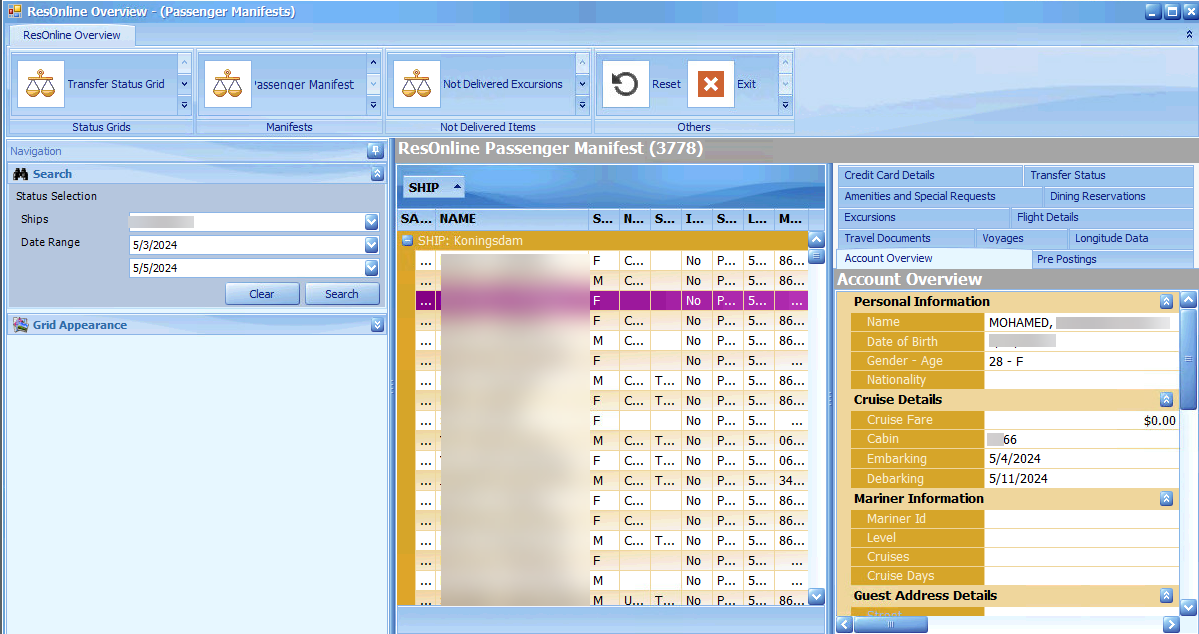Pin the Navigation pane

point(375,151)
